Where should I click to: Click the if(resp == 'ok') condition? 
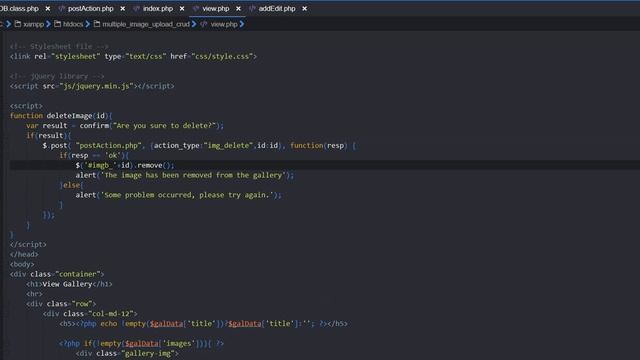[94, 156]
